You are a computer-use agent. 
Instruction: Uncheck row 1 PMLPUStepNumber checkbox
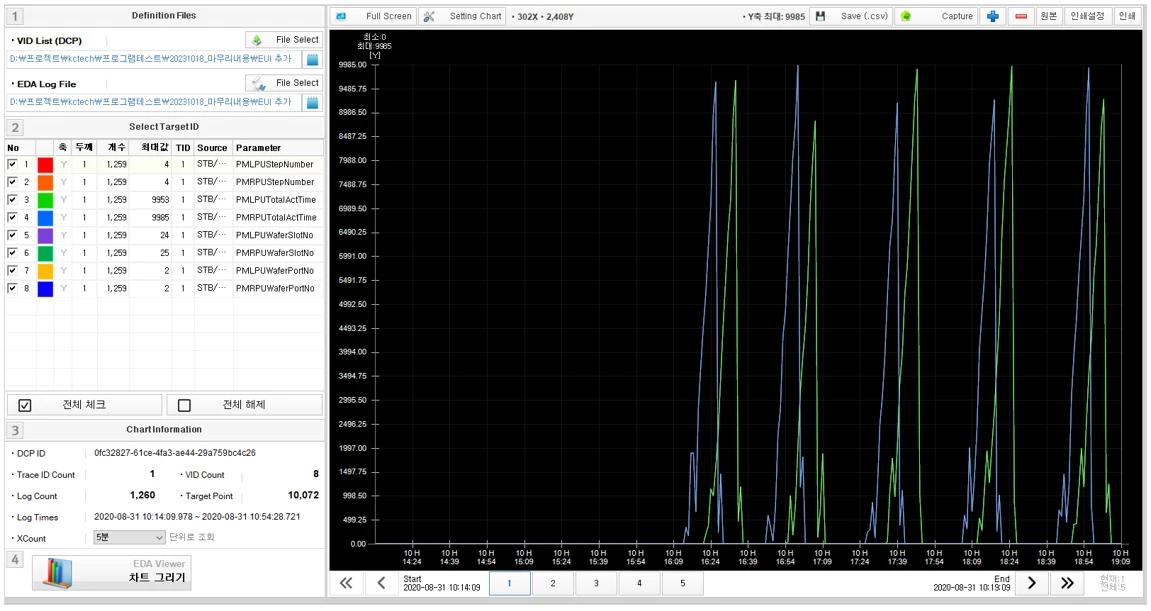[12, 164]
